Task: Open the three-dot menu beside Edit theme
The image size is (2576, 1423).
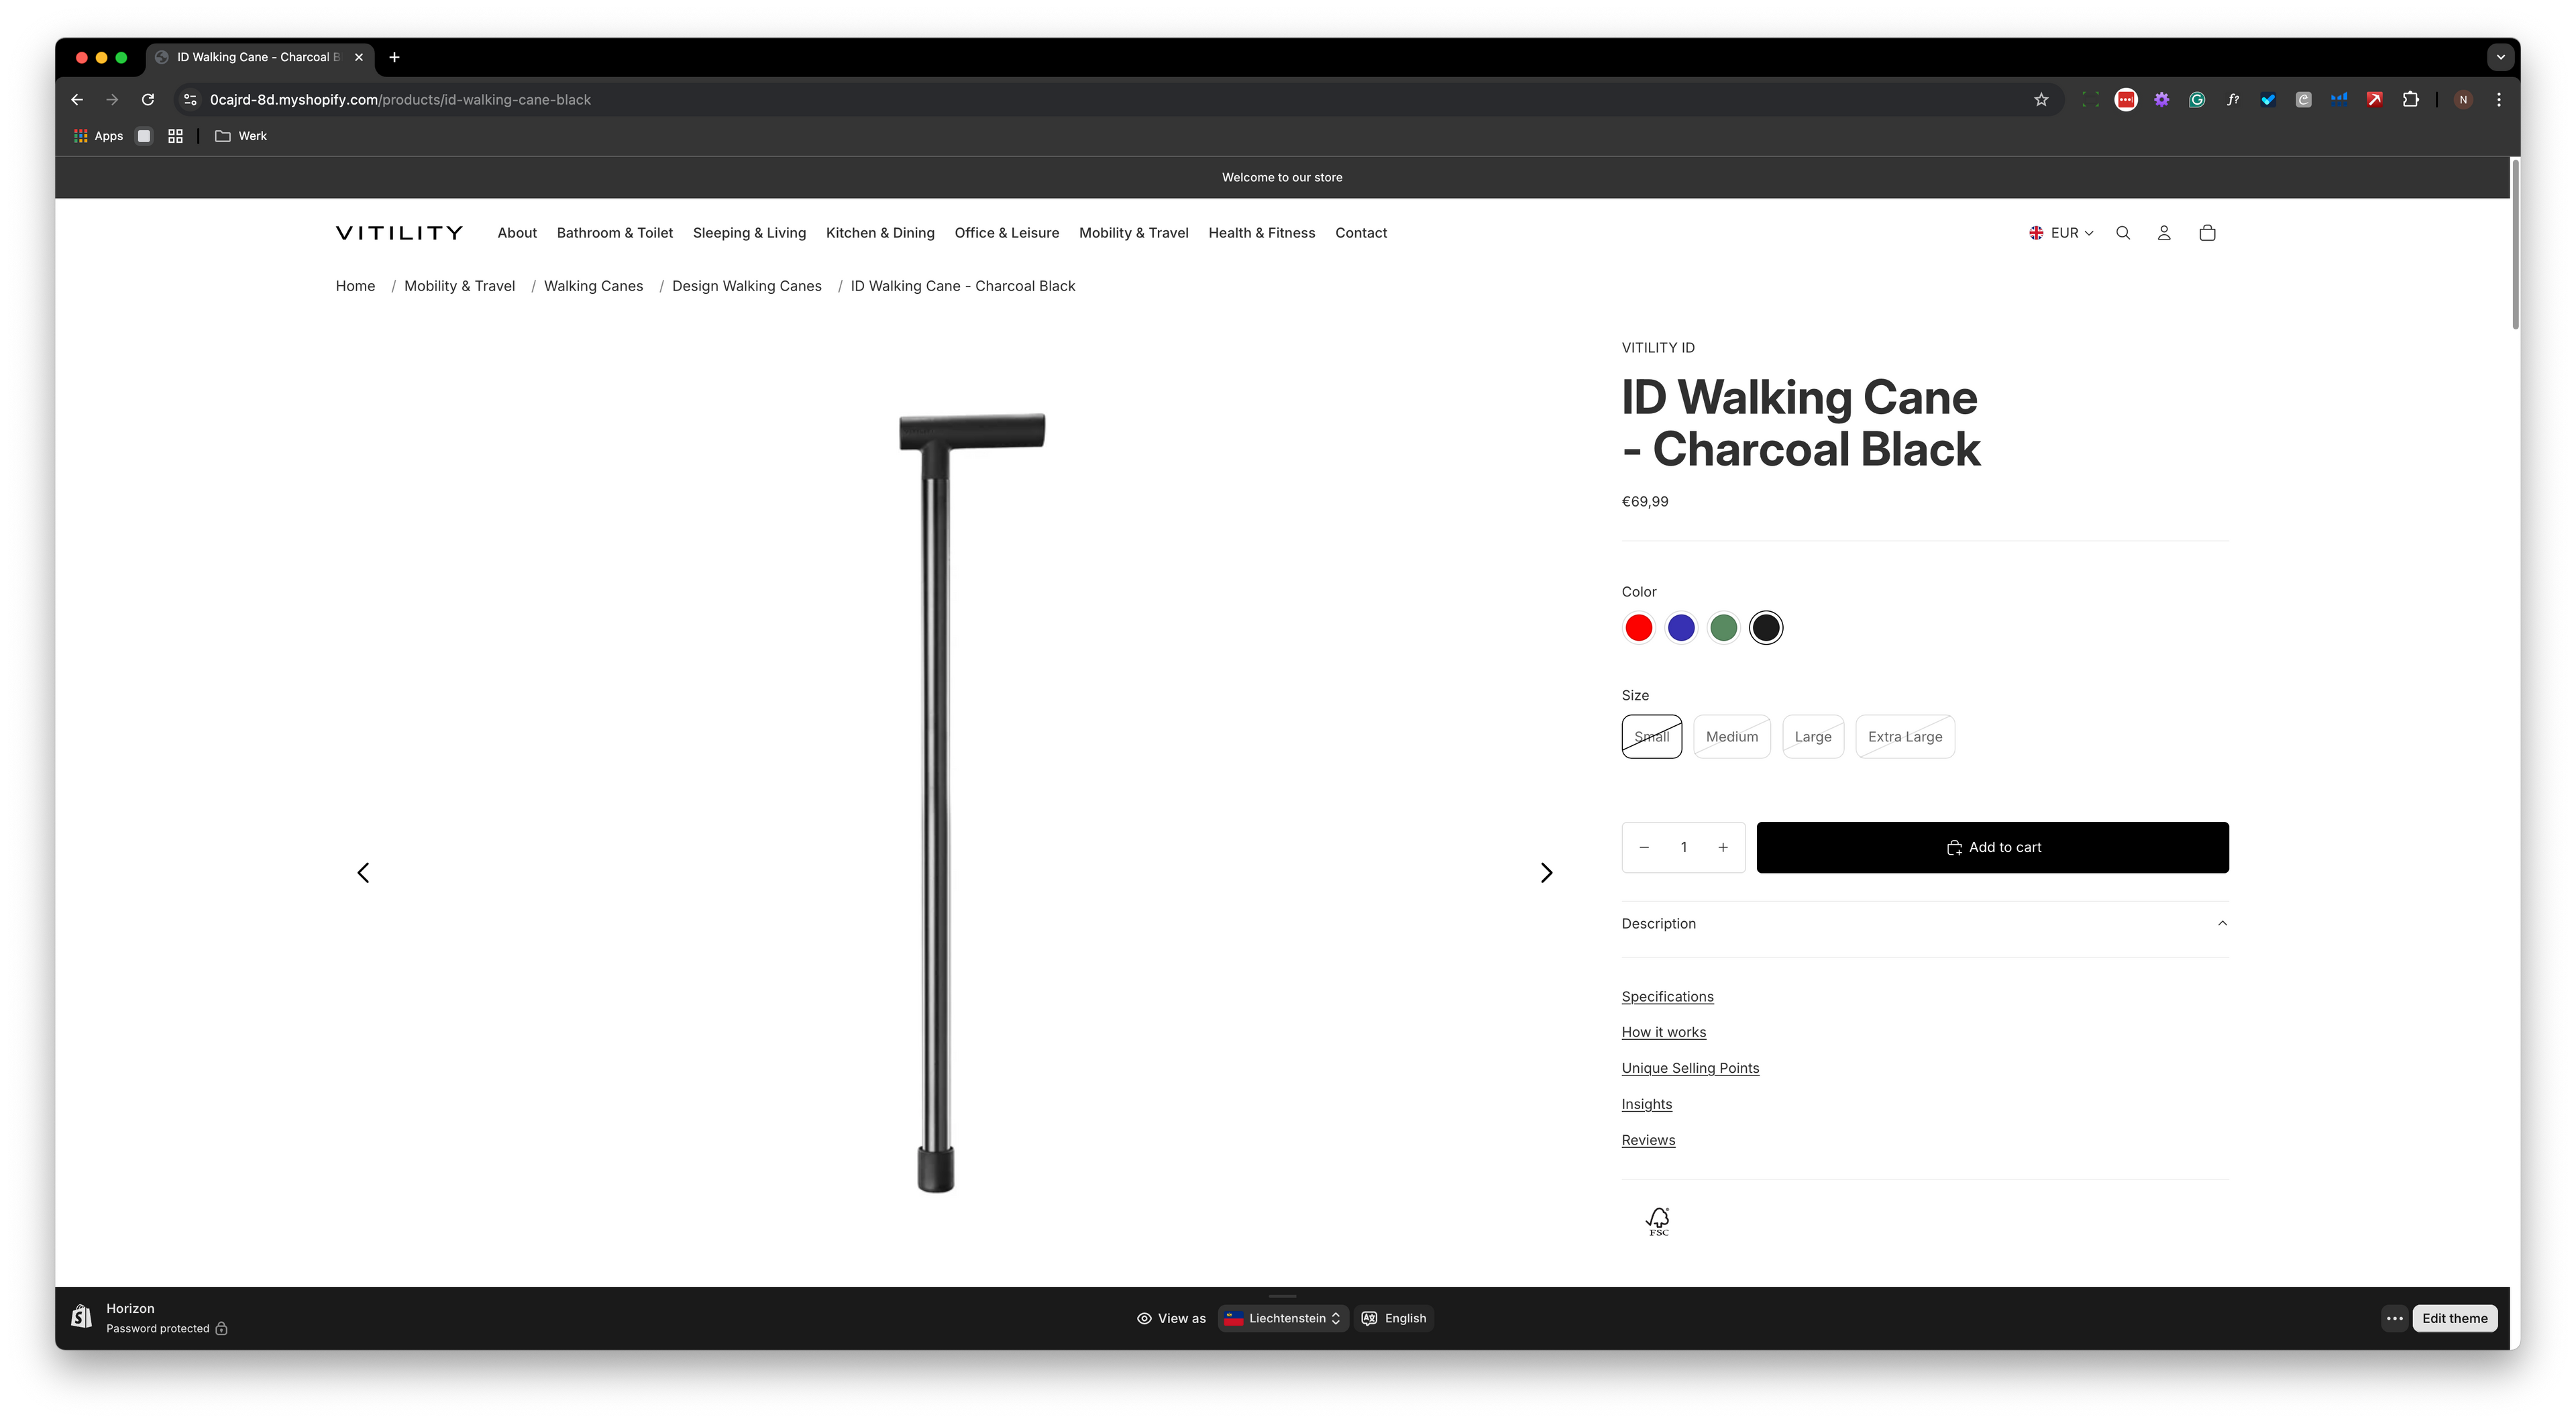Action: pyautogui.click(x=2394, y=1318)
